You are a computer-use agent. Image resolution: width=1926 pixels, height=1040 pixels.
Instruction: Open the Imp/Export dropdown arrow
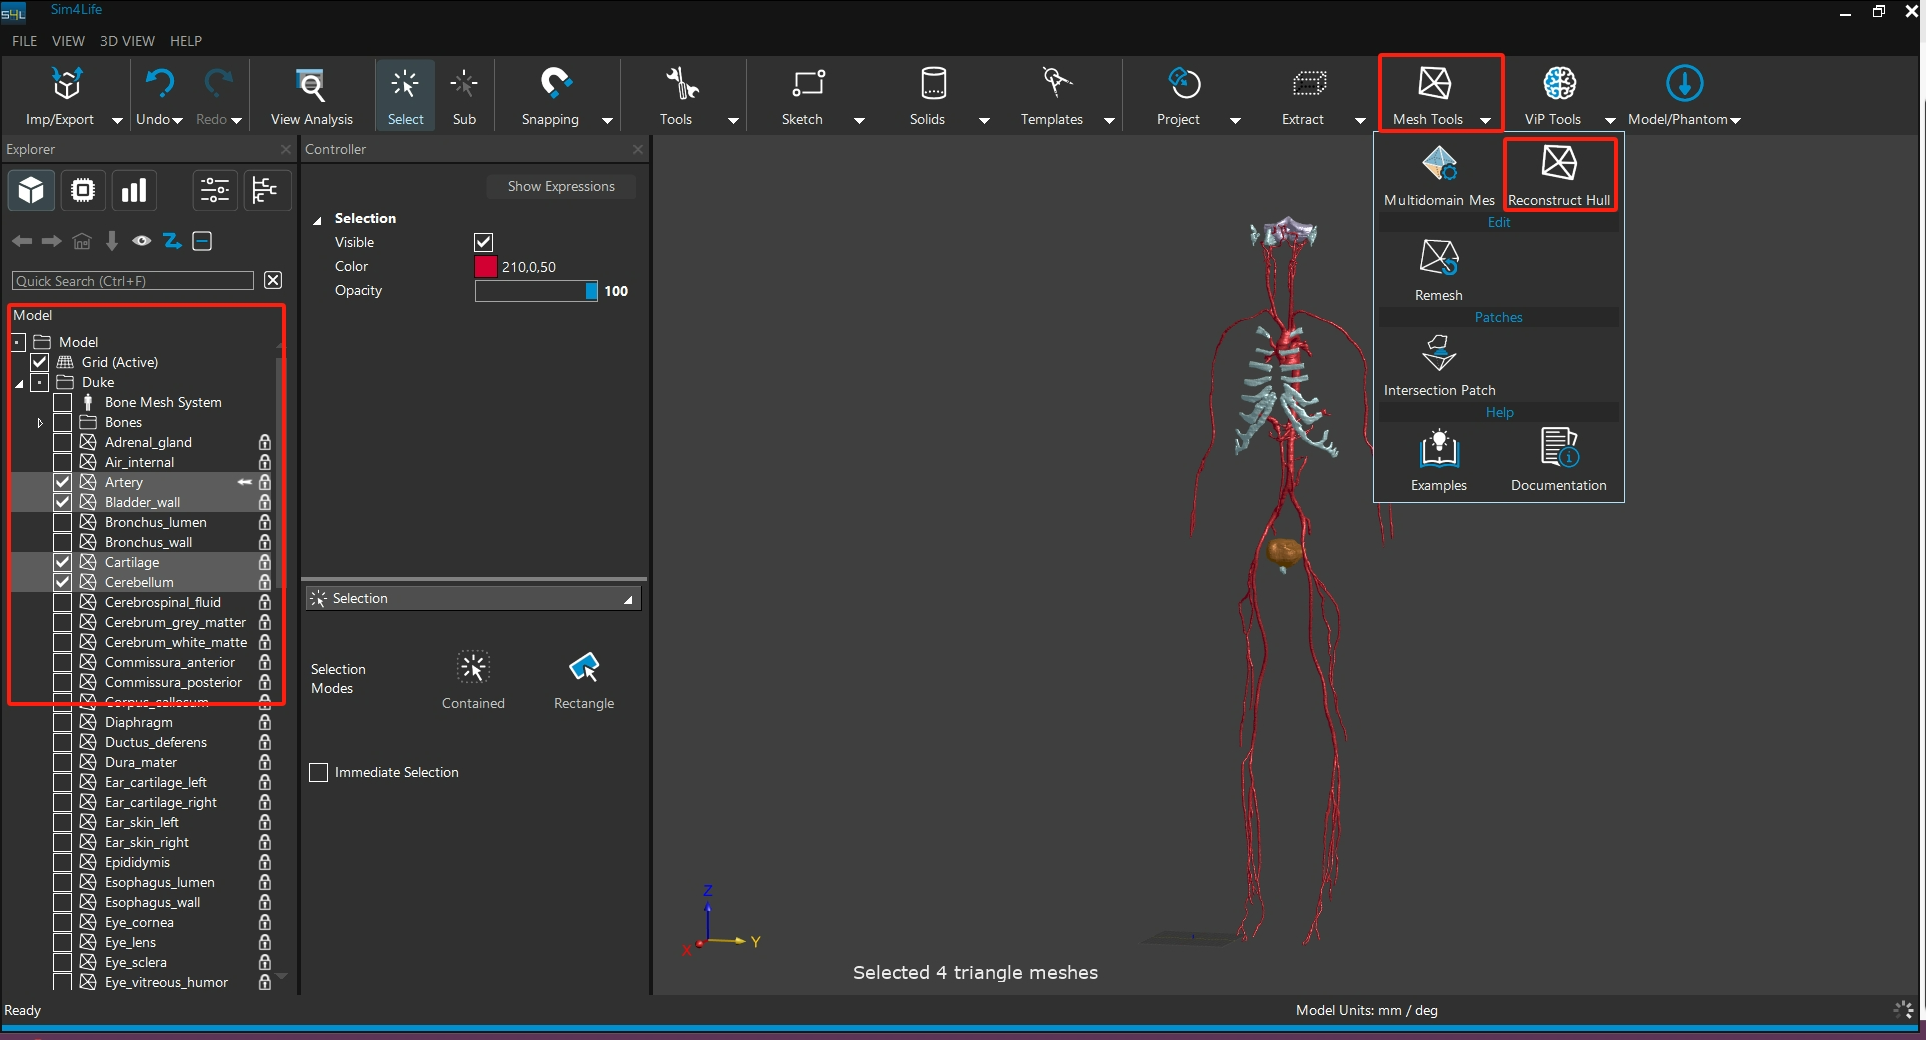(x=117, y=120)
